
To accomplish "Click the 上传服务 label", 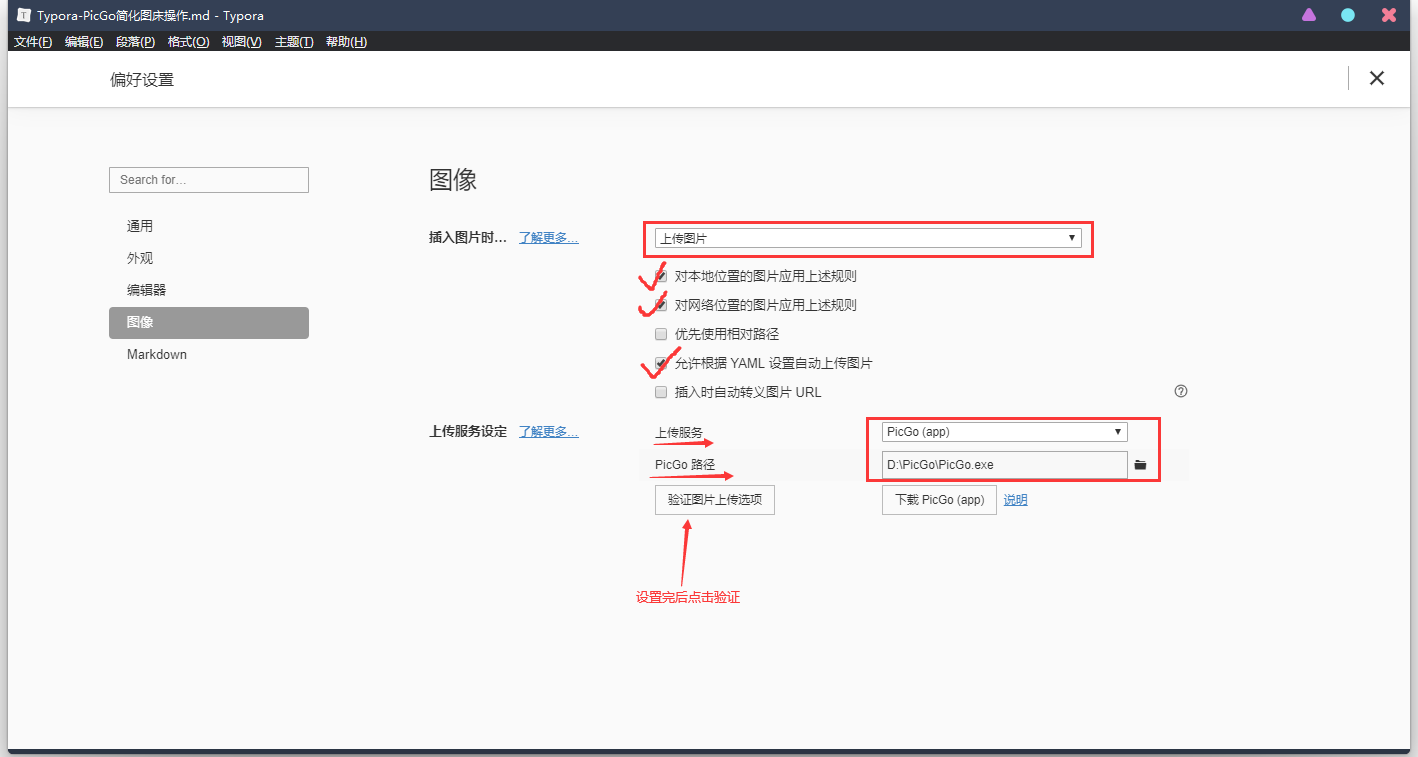I will (679, 432).
